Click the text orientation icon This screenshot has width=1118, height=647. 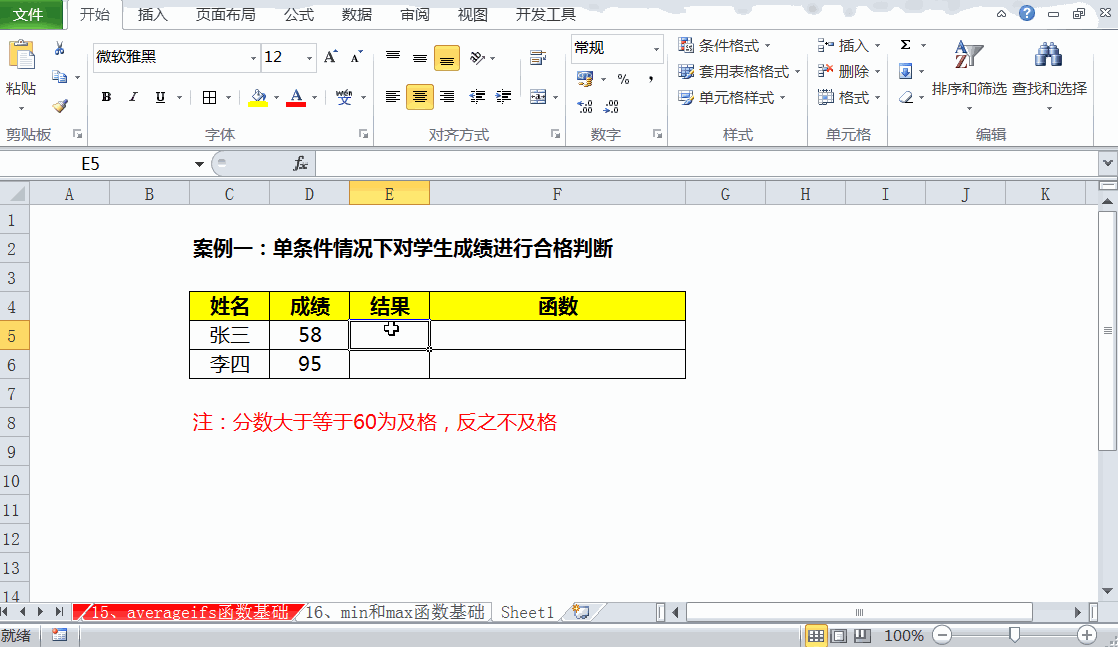478,58
